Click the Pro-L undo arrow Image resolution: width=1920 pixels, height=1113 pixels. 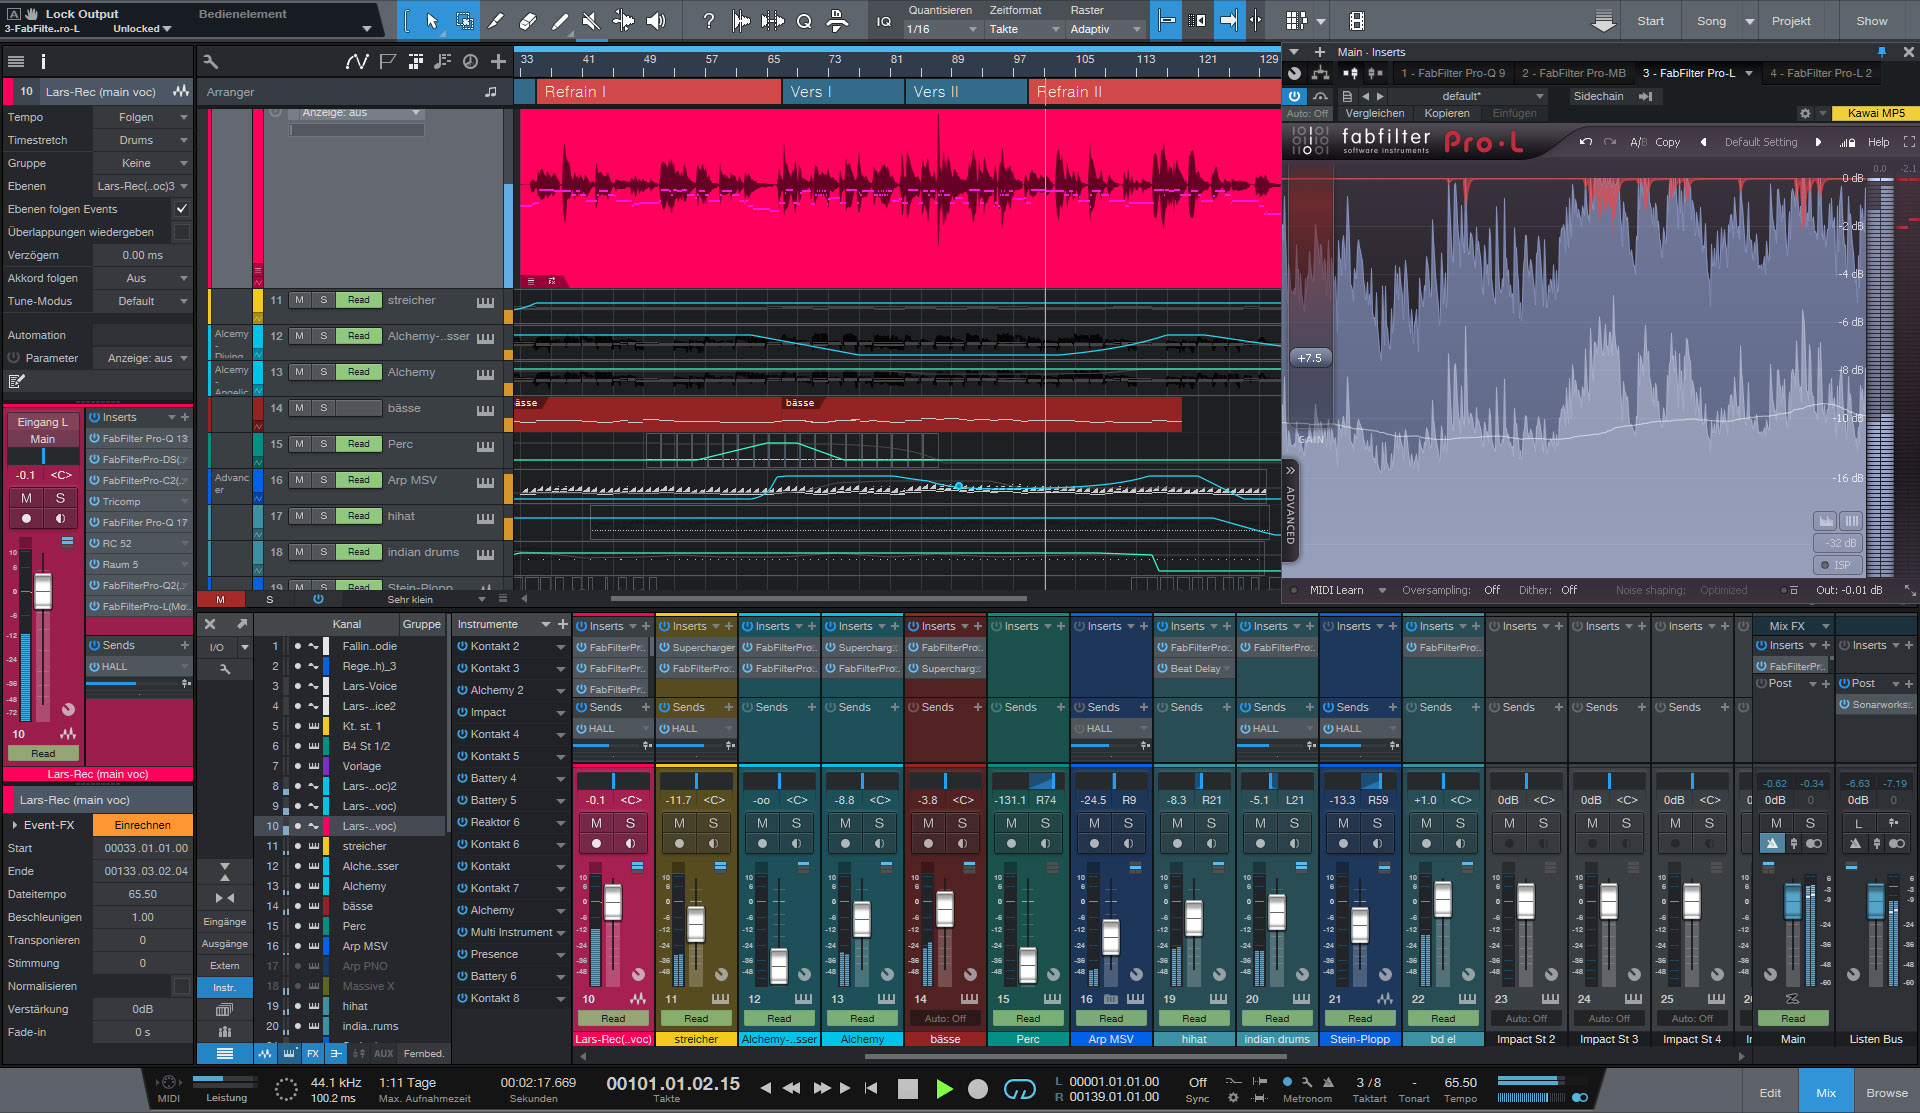tap(1585, 142)
